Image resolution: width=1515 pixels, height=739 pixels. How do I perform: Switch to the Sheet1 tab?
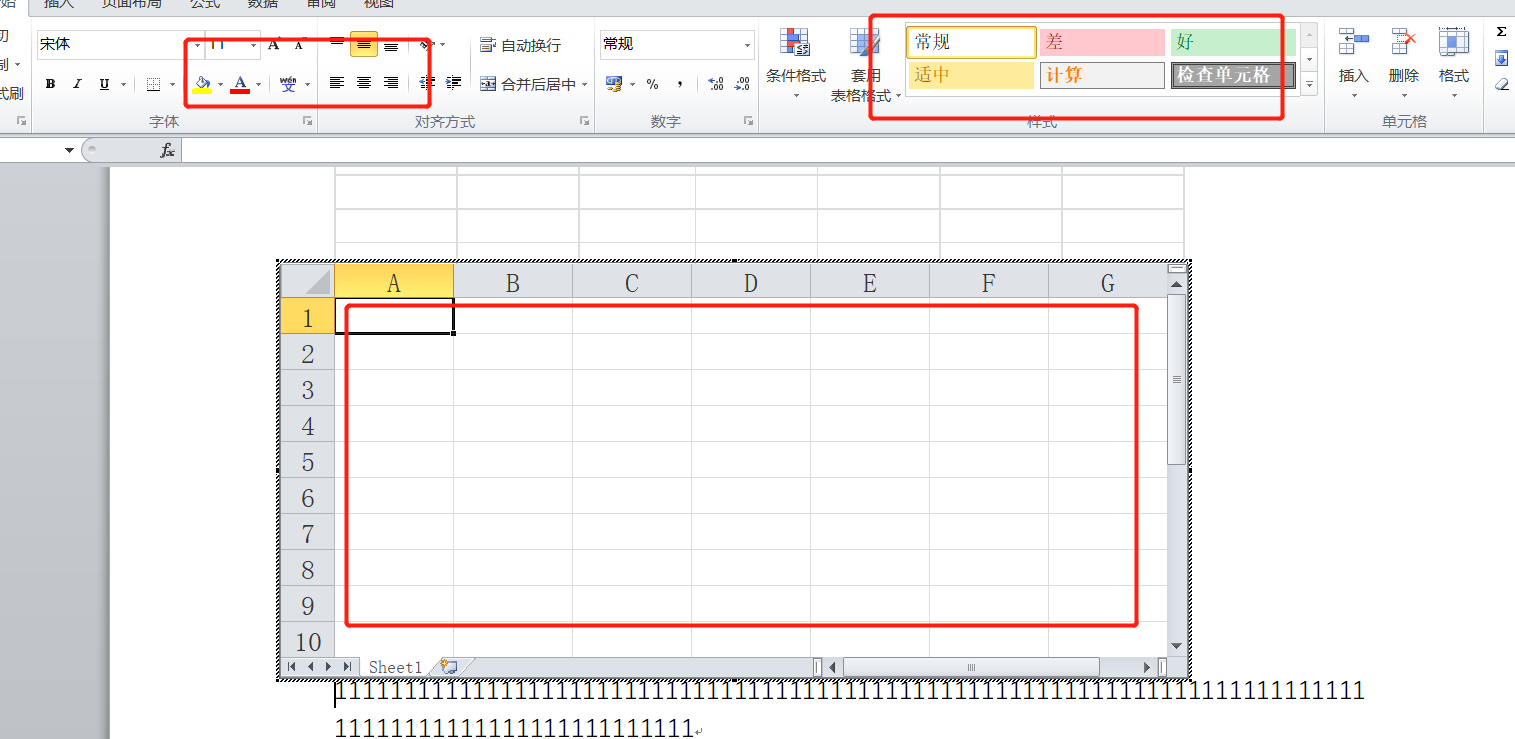[x=395, y=667]
